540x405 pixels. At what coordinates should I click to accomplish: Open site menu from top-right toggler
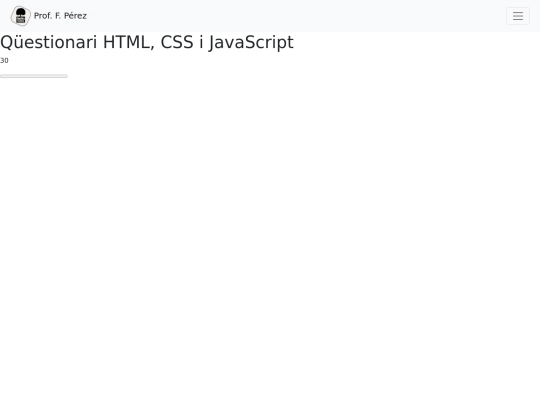(518, 16)
